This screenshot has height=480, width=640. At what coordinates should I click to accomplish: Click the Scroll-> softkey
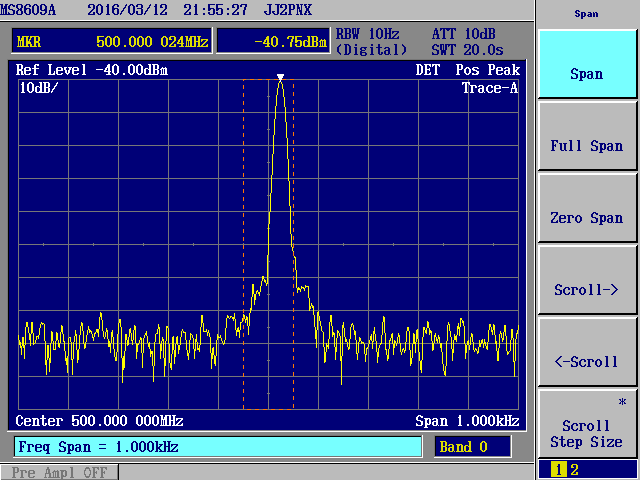point(587,280)
